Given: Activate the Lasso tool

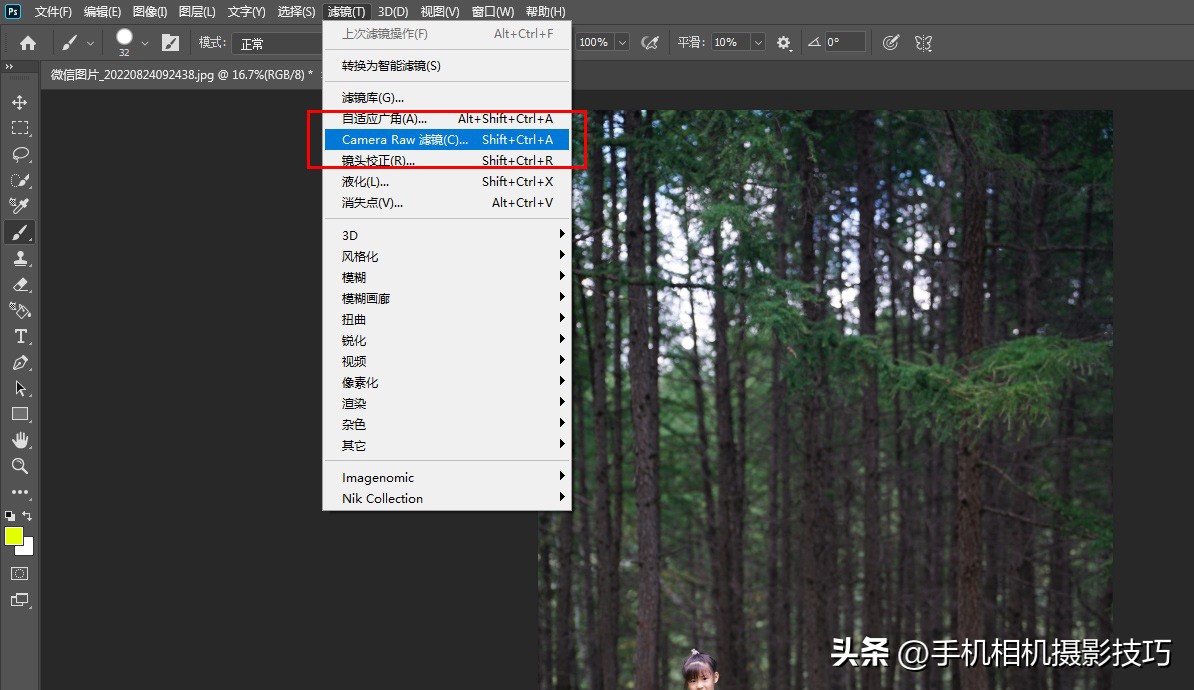Looking at the screenshot, I should click(x=17, y=154).
